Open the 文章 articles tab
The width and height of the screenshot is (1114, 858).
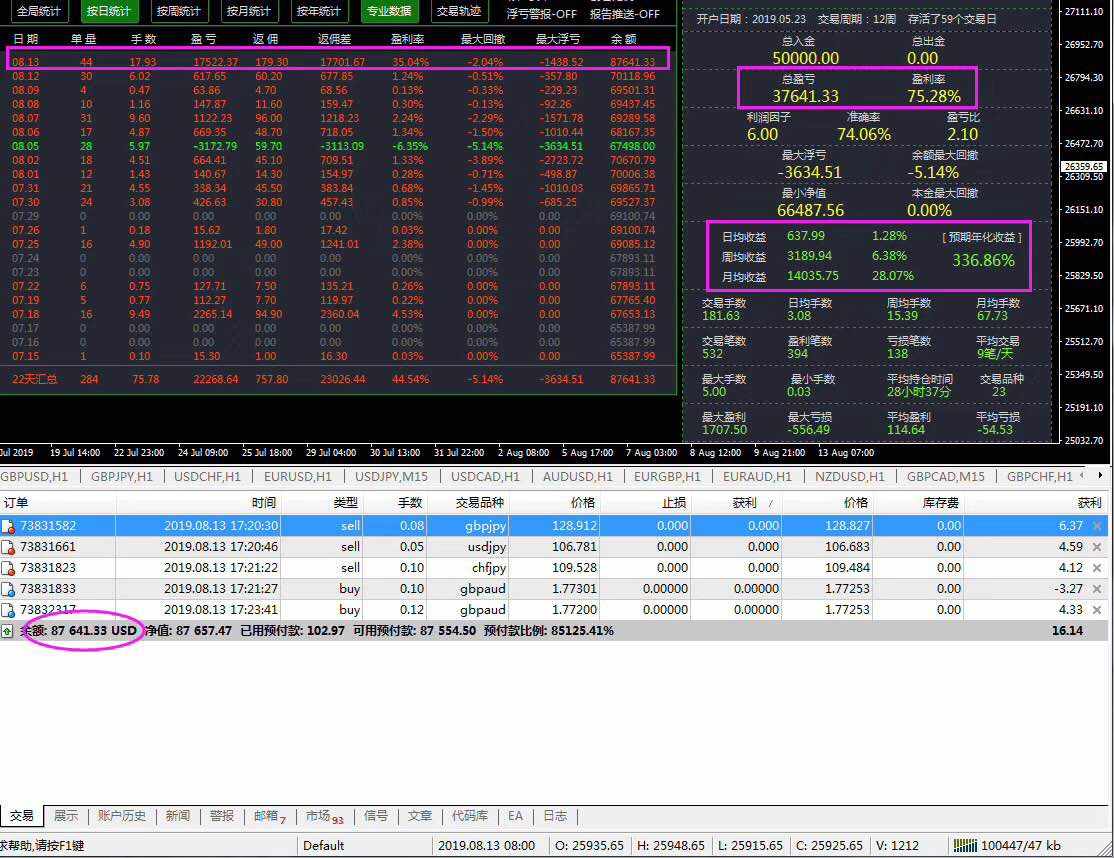tap(420, 816)
